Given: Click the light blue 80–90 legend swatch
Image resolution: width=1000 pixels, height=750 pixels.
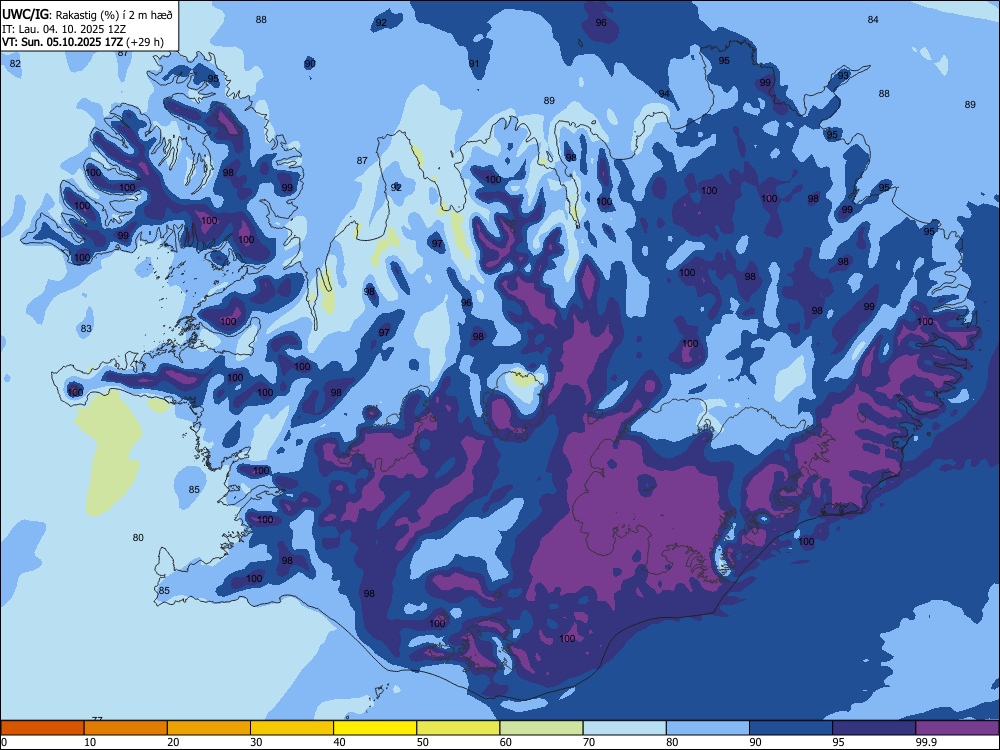Looking at the screenshot, I should pyautogui.click(x=708, y=728).
